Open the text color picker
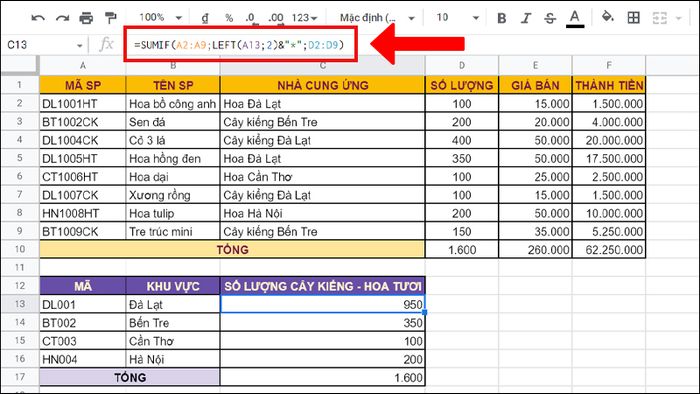This screenshot has height=394, width=700. [x=575, y=18]
